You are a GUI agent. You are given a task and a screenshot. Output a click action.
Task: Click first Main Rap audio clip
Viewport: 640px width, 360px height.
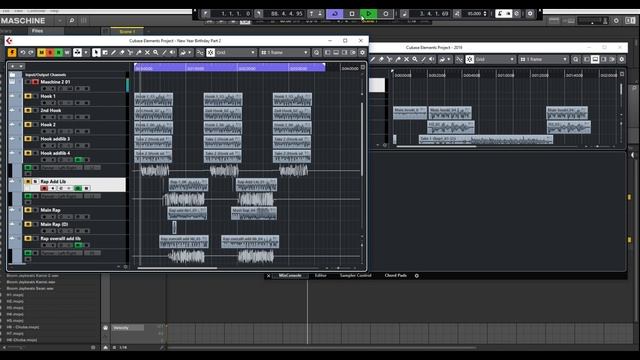click(x=187, y=213)
